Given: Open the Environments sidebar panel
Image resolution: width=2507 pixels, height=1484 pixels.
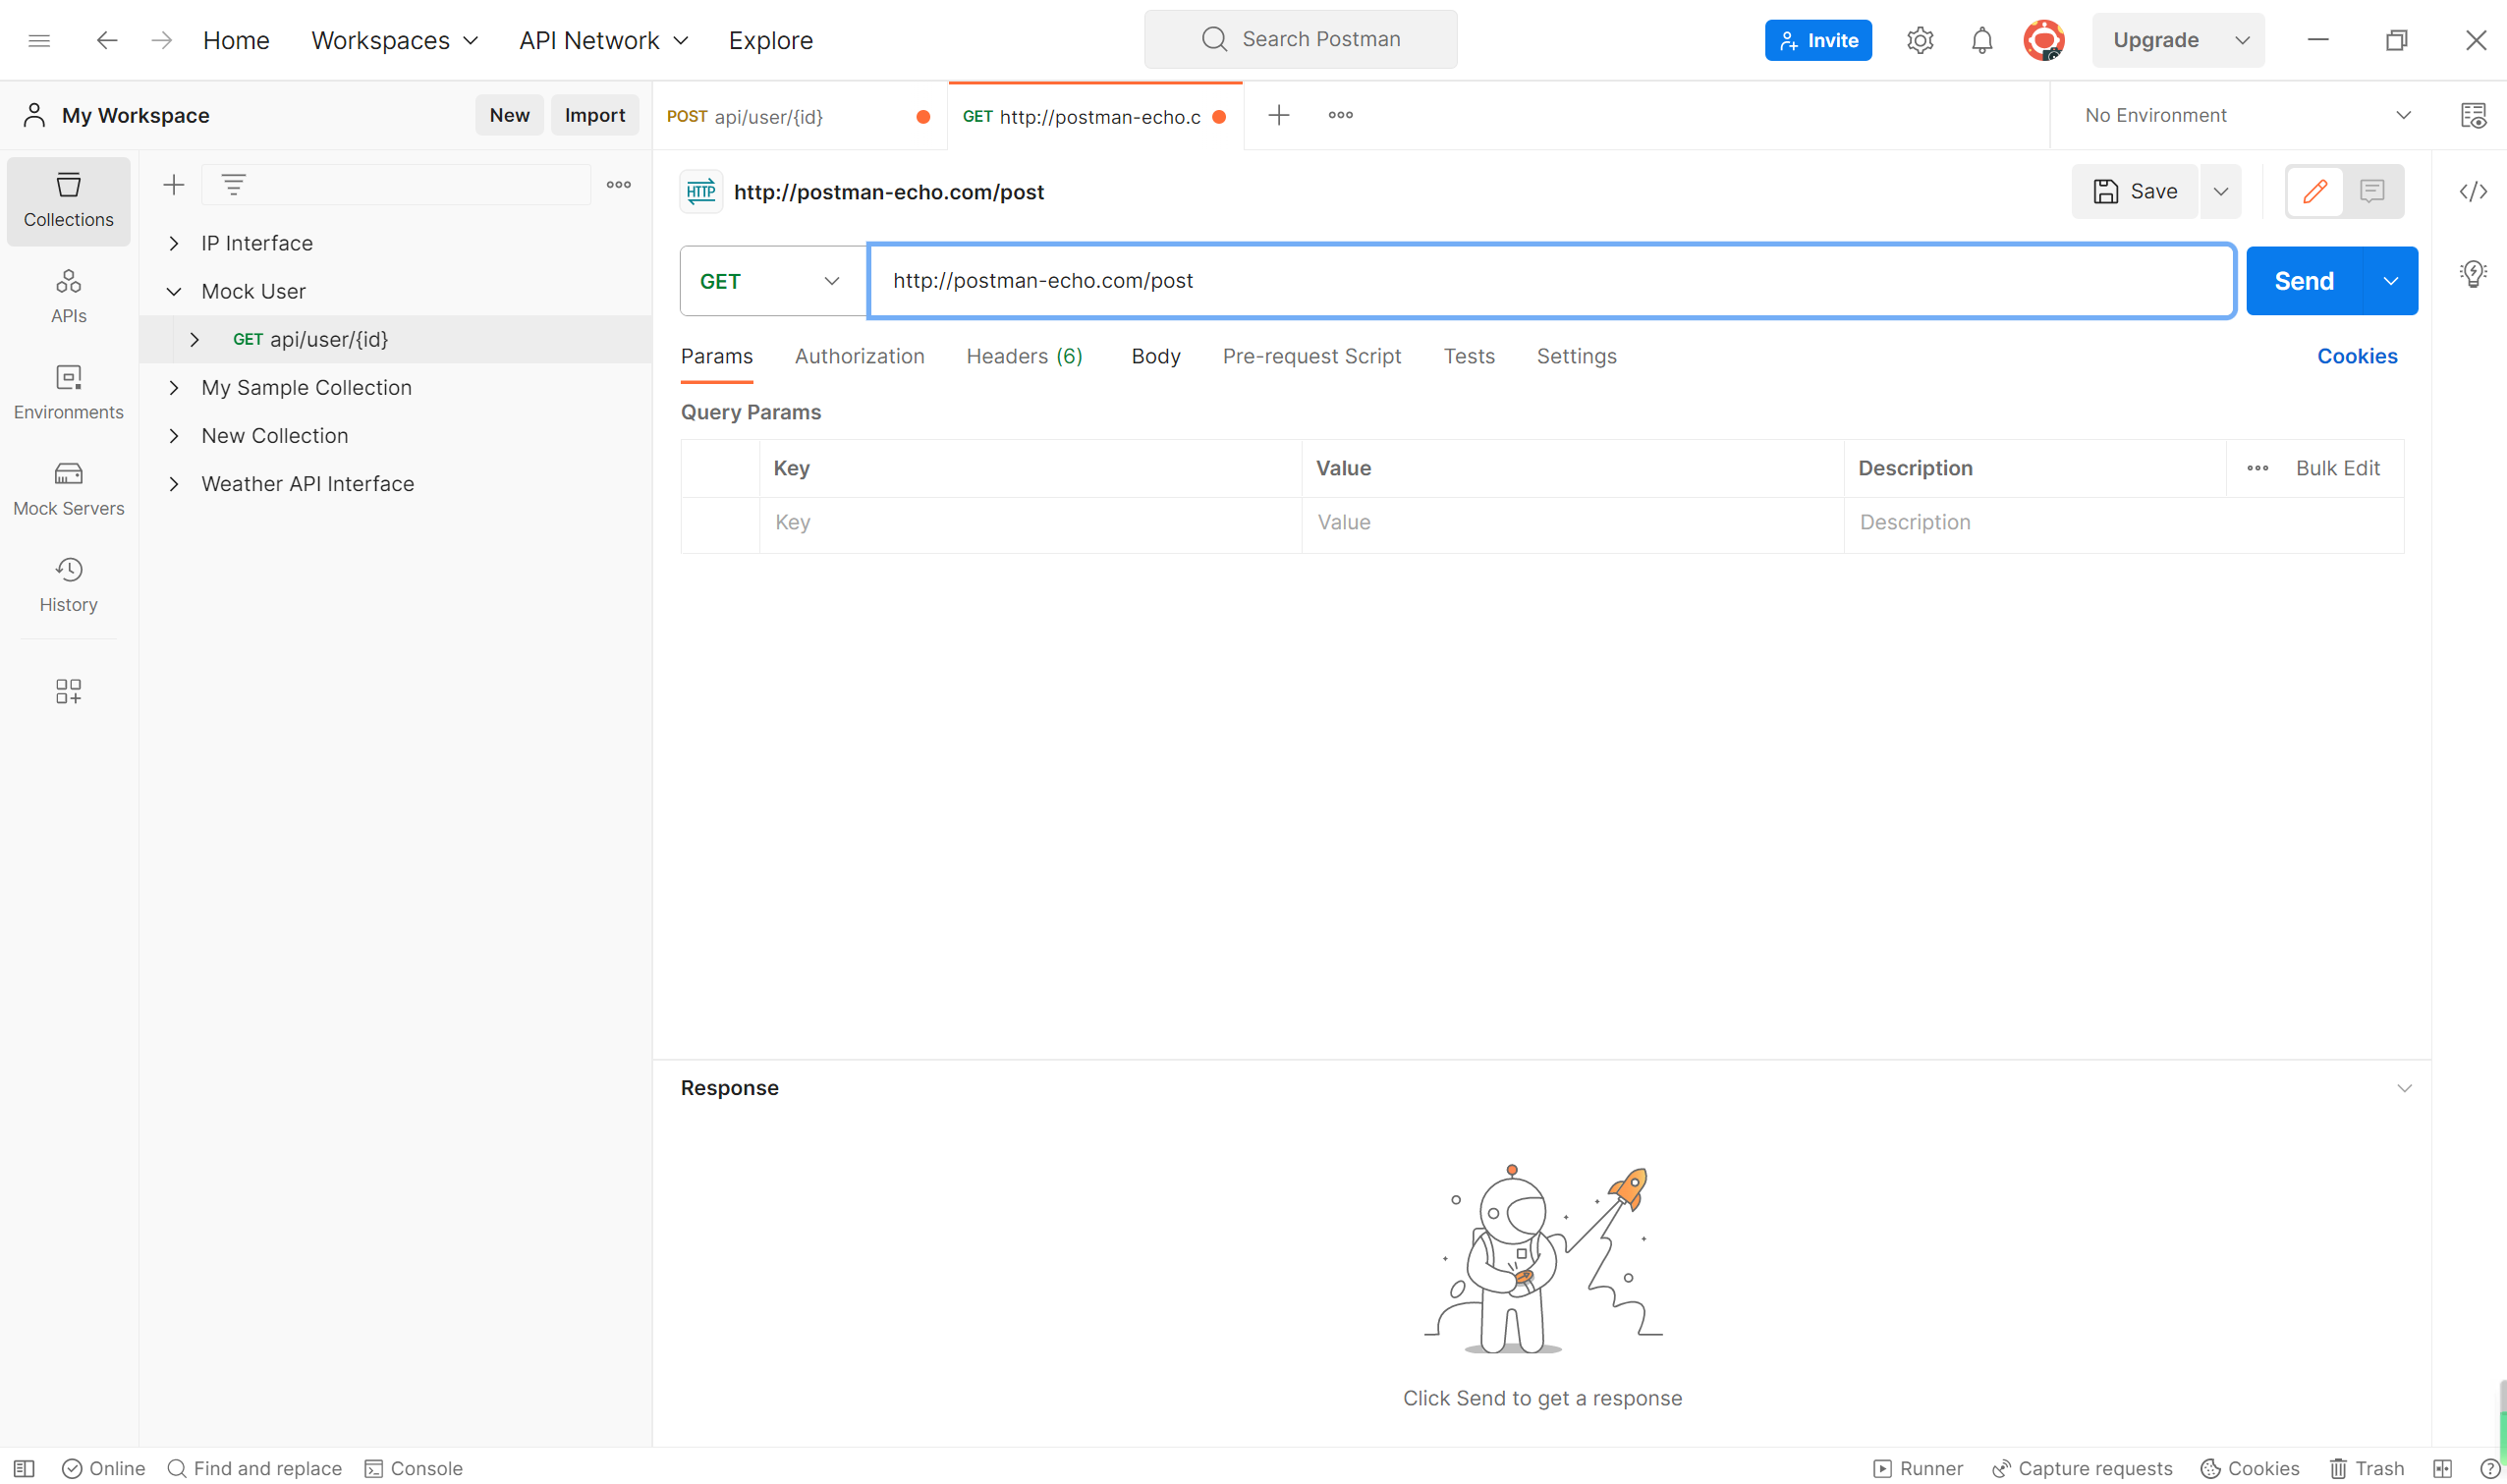Looking at the screenshot, I should pyautogui.click(x=68, y=392).
